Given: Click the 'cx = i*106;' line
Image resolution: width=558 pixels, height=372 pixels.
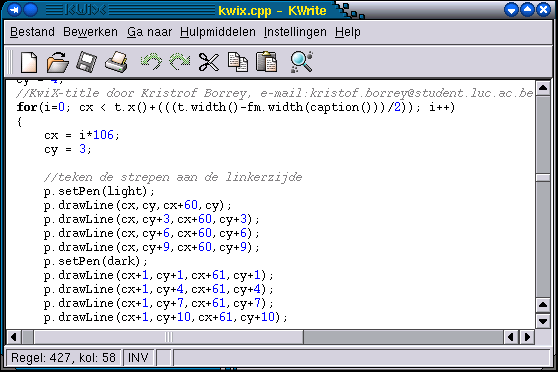Looking at the screenshot, I should (81, 135).
